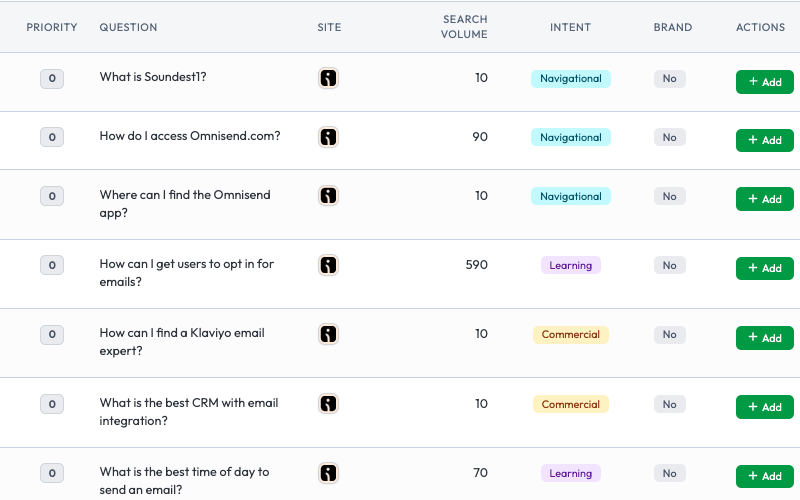The width and height of the screenshot is (800, 500).
Task: Add the 'best CRM with email integration' question
Action: point(765,407)
